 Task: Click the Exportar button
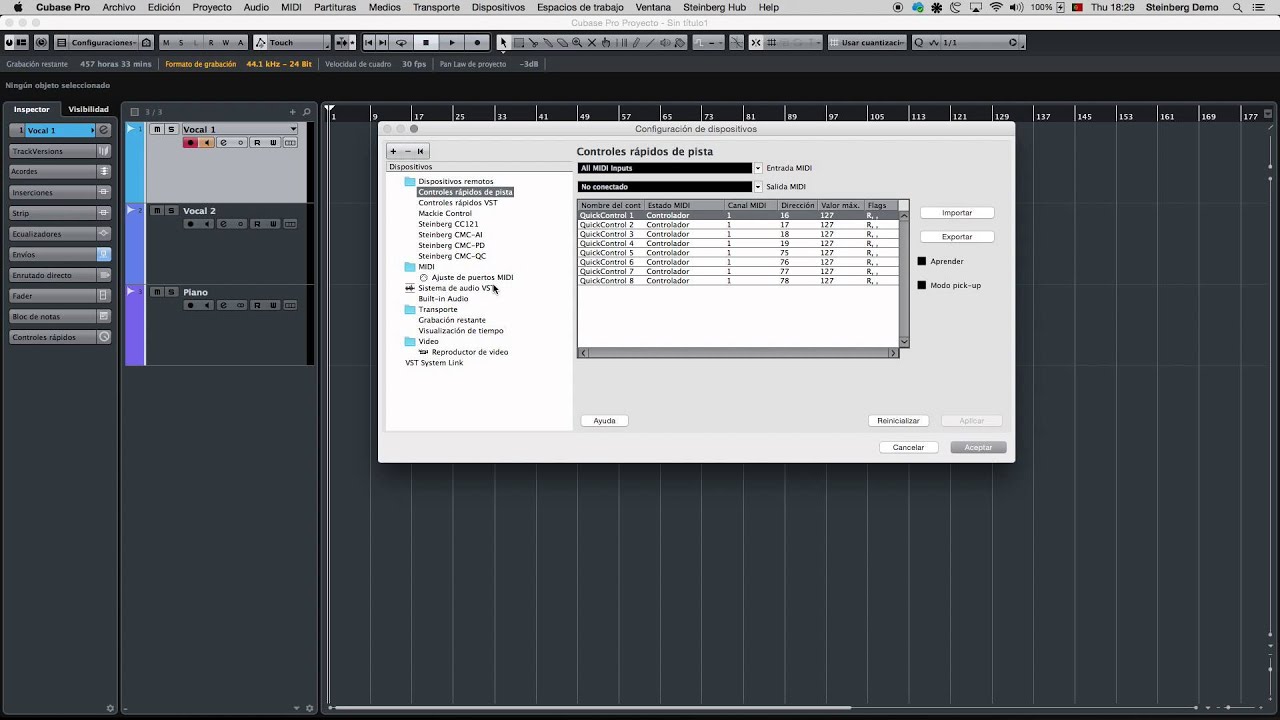(x=957, y=237)
